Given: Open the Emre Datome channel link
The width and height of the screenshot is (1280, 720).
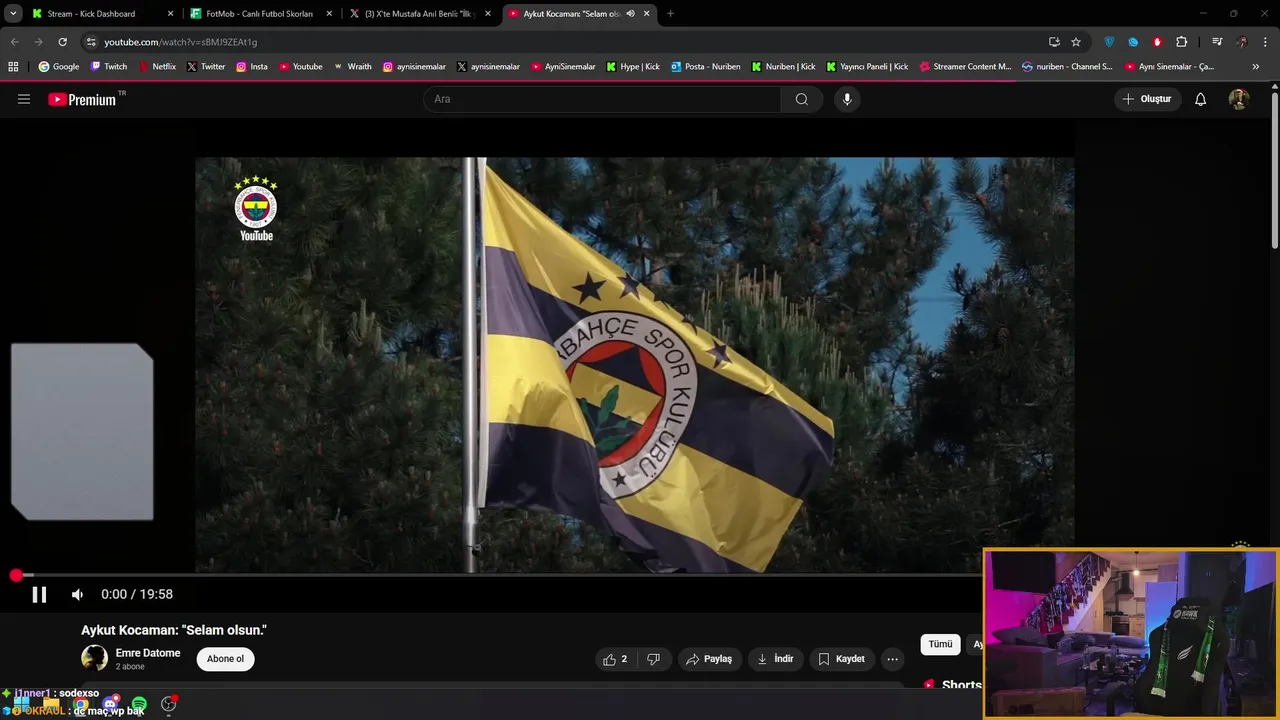Looking at the screenshot, I should 148,653.
